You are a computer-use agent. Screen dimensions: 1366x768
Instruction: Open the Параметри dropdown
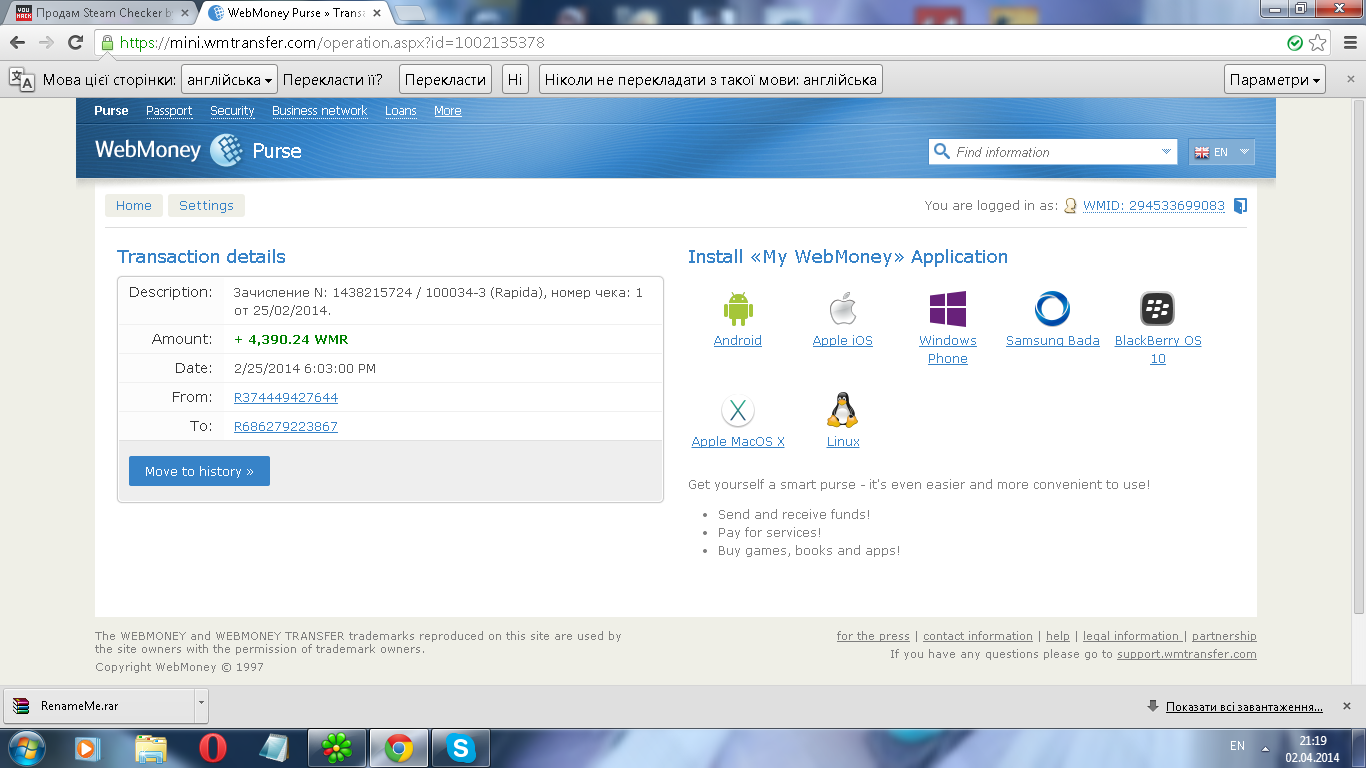(x=1275, y=80)
